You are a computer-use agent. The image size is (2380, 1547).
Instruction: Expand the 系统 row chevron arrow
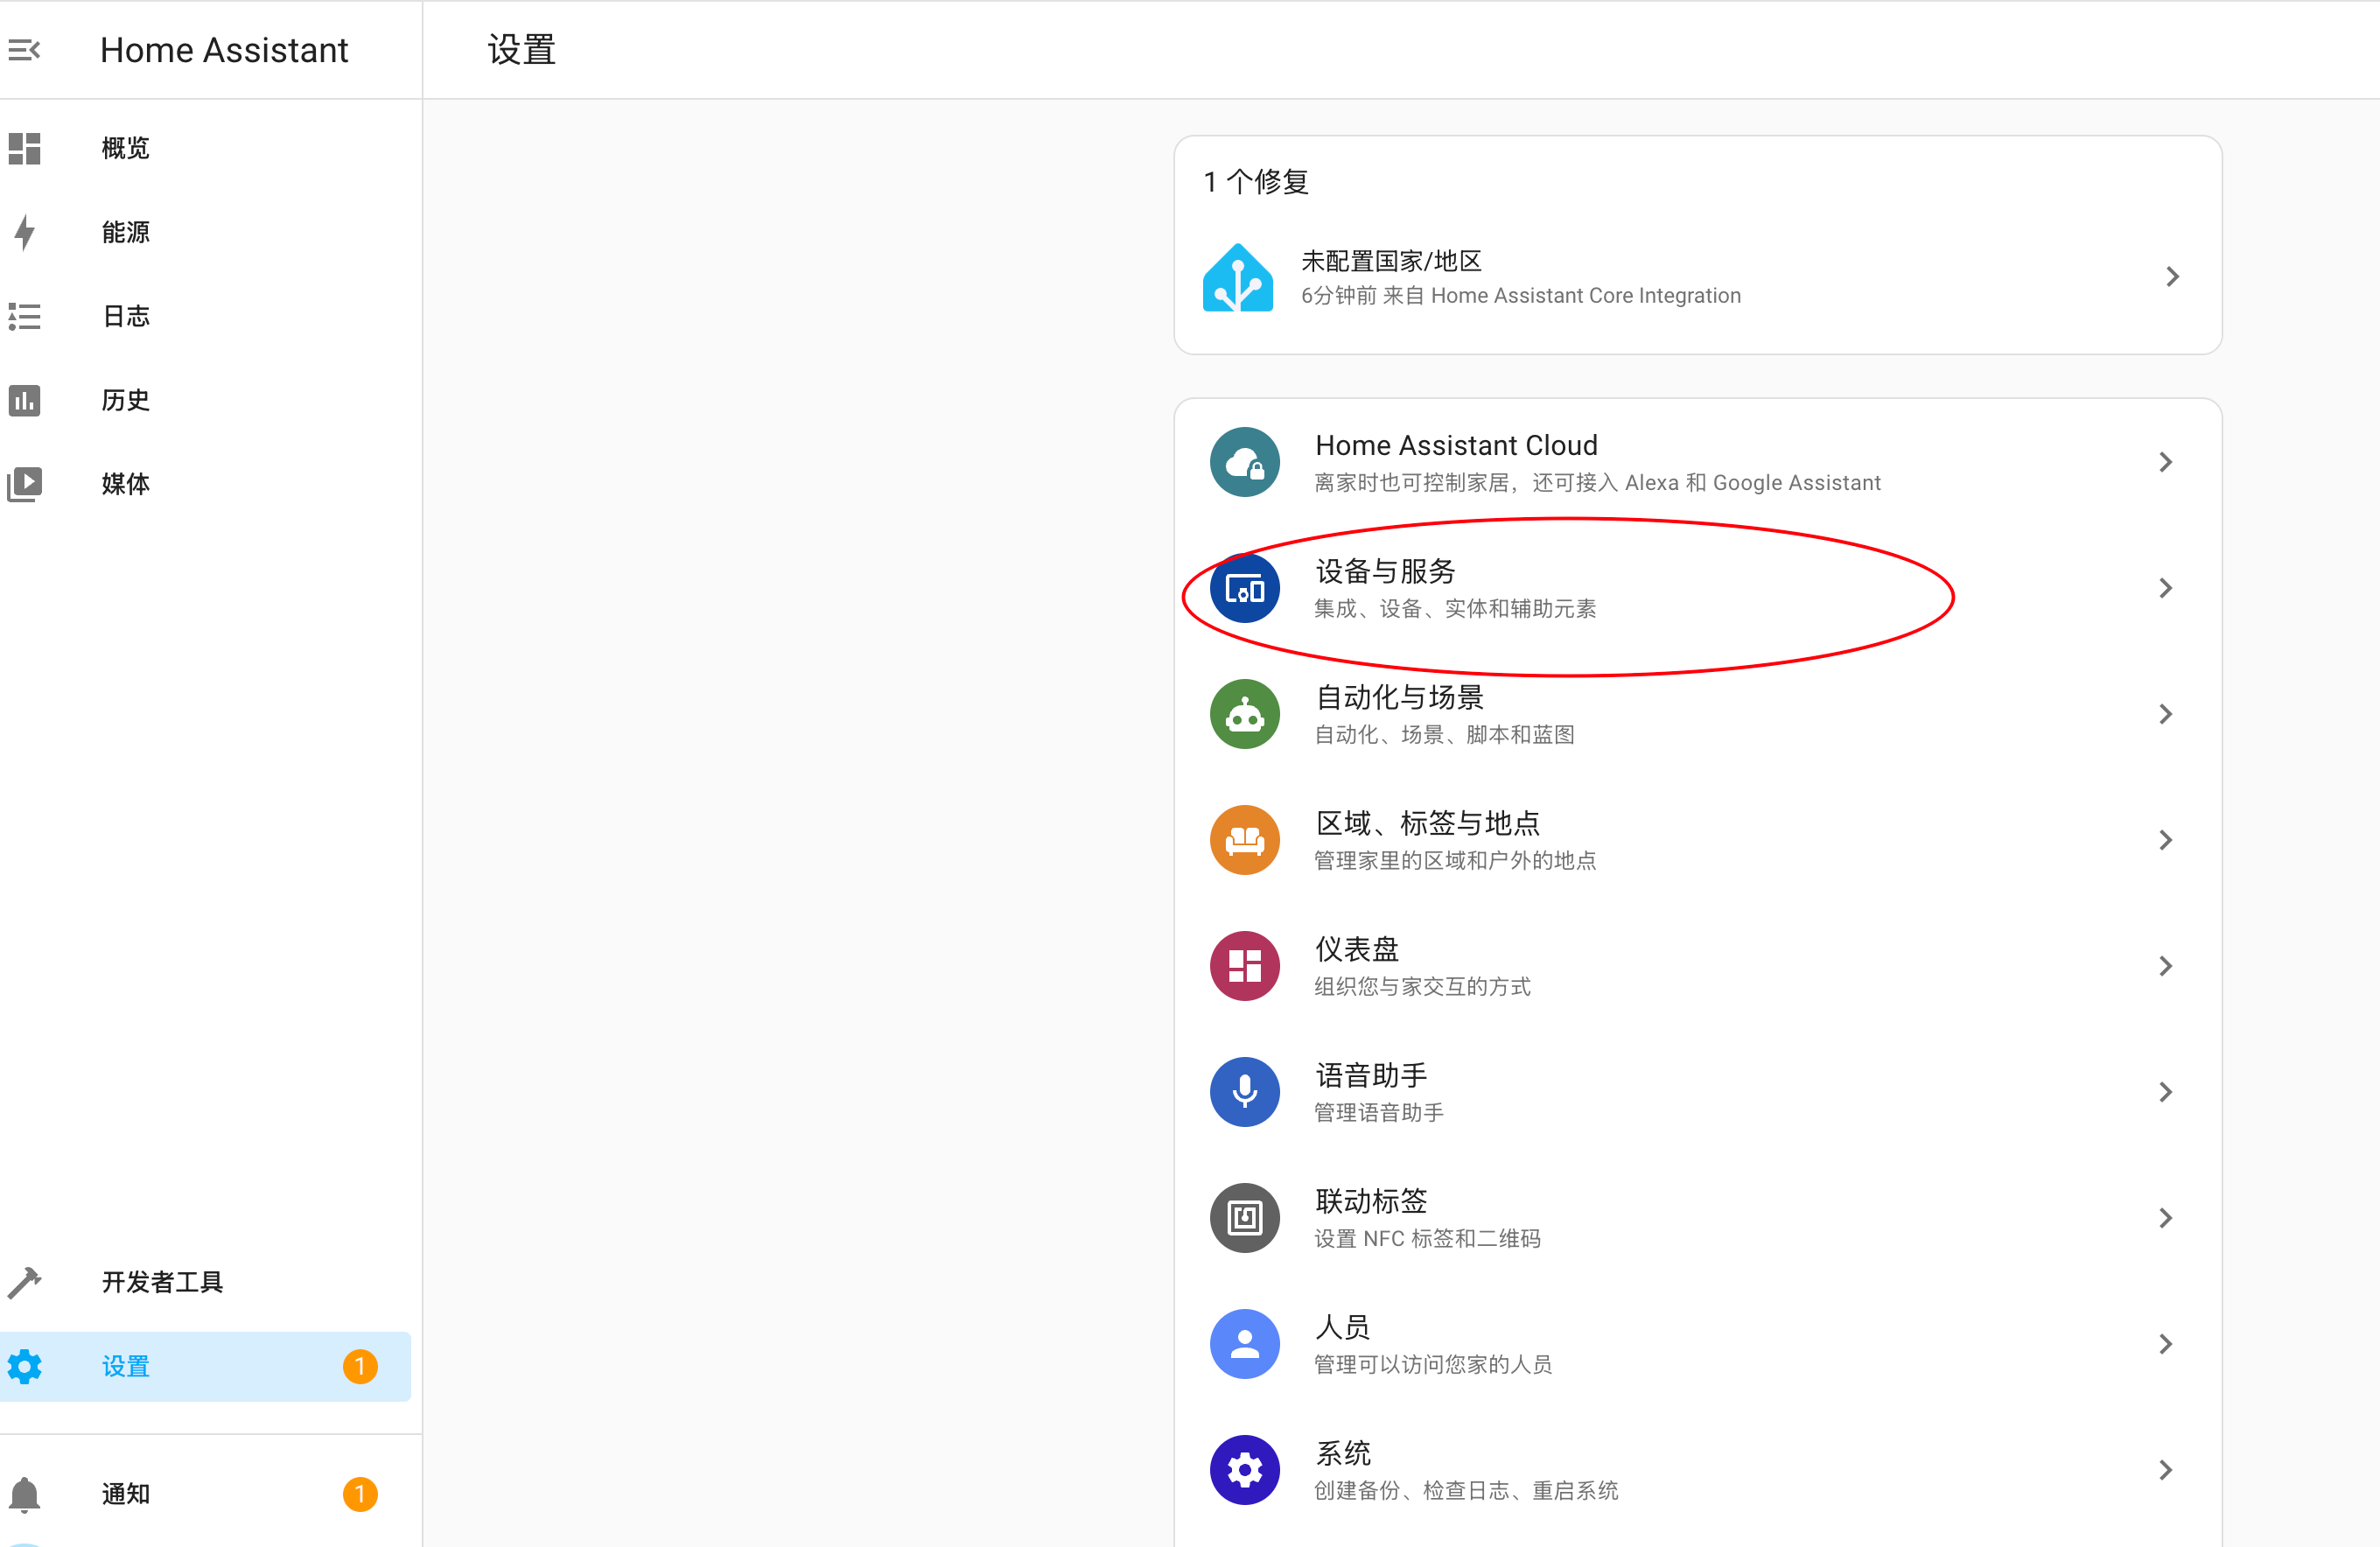point(2165,1470)
